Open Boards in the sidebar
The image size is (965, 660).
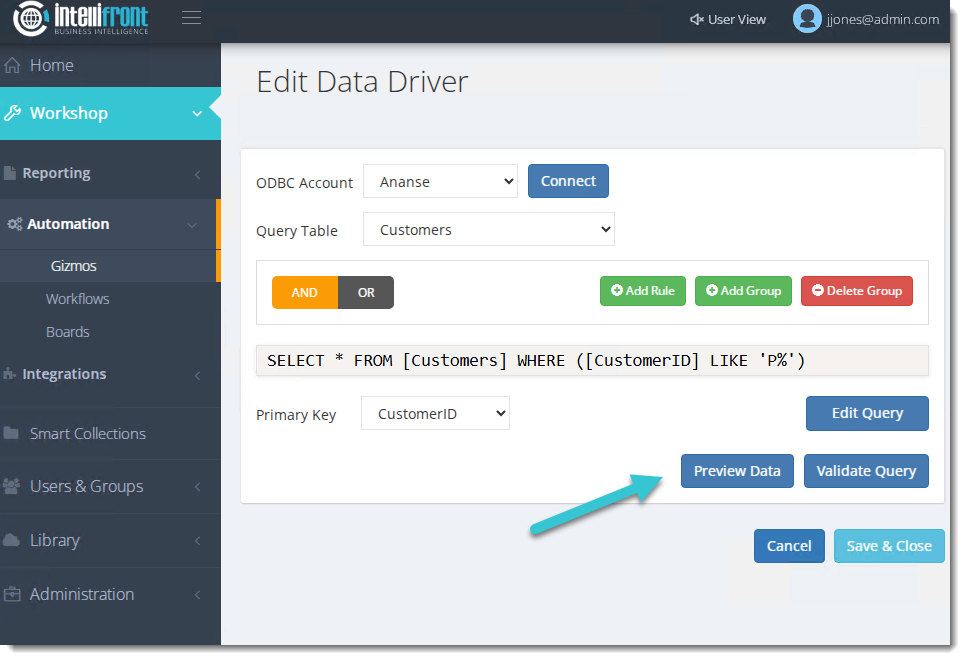pos(68,332)
